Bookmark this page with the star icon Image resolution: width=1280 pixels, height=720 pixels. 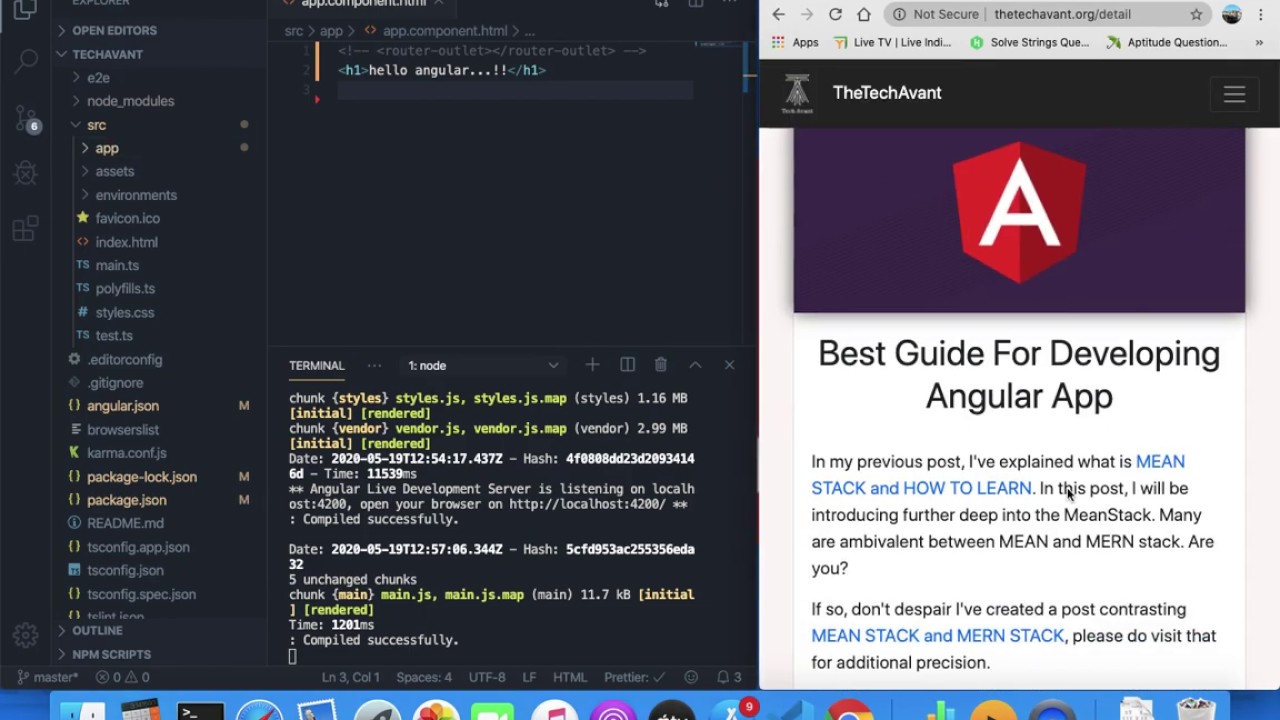(1196, 14)
